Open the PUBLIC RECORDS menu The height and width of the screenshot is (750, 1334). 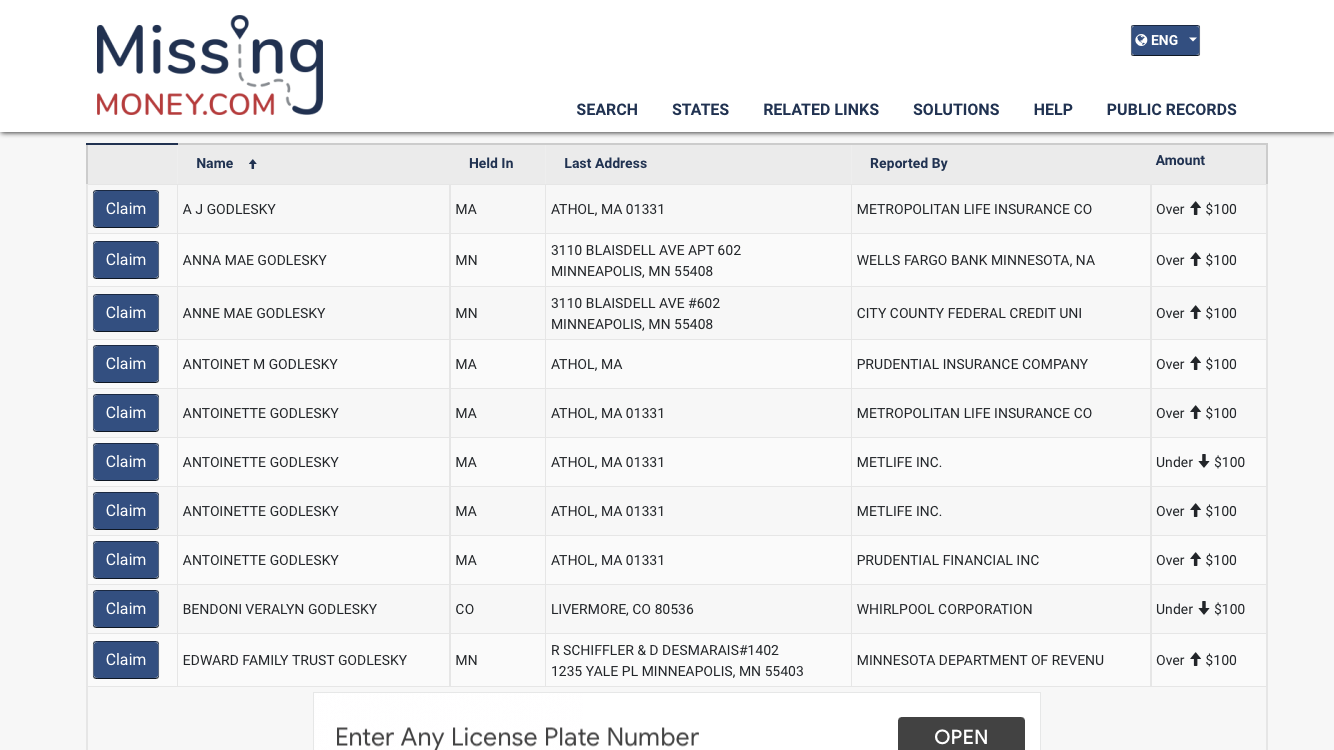[1171, 110]
